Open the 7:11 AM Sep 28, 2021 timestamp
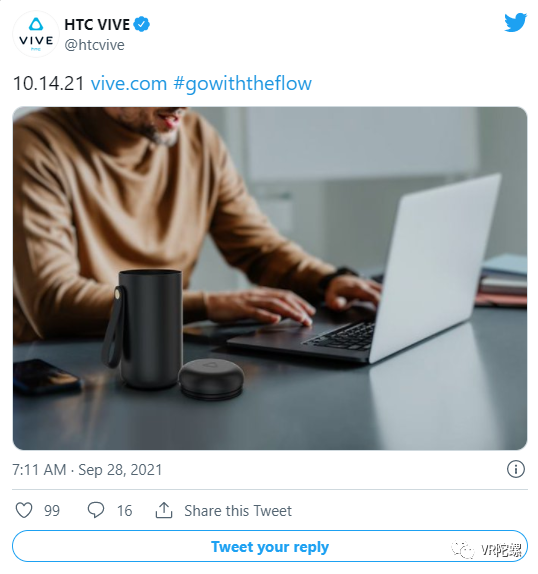This screenshot has height=574, width=538. pos(87,470)
